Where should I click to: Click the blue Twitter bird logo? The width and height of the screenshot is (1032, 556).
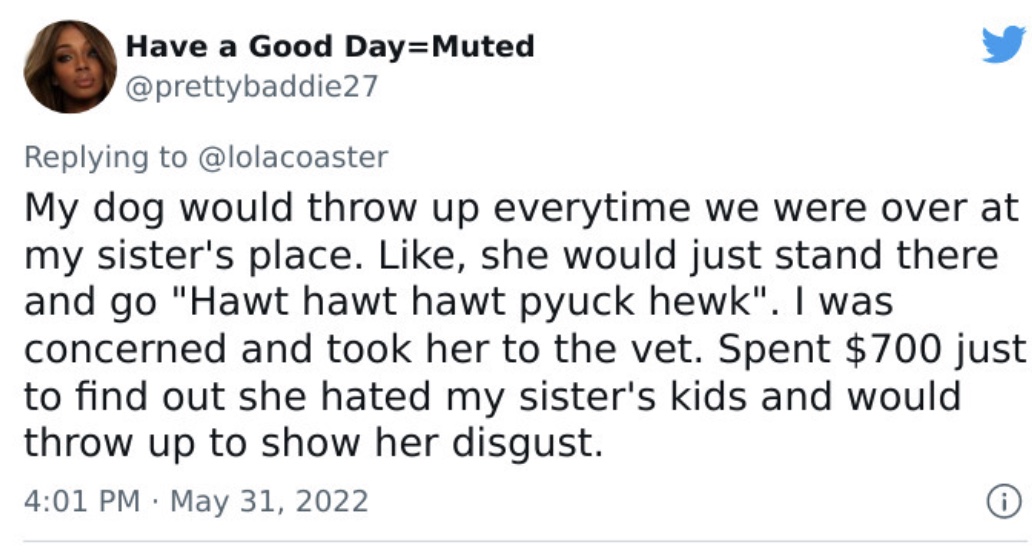(1003, 44)
